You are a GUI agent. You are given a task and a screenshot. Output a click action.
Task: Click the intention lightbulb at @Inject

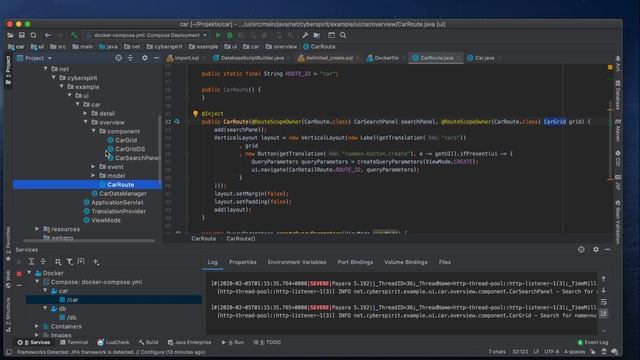click(x=195, y=114)
